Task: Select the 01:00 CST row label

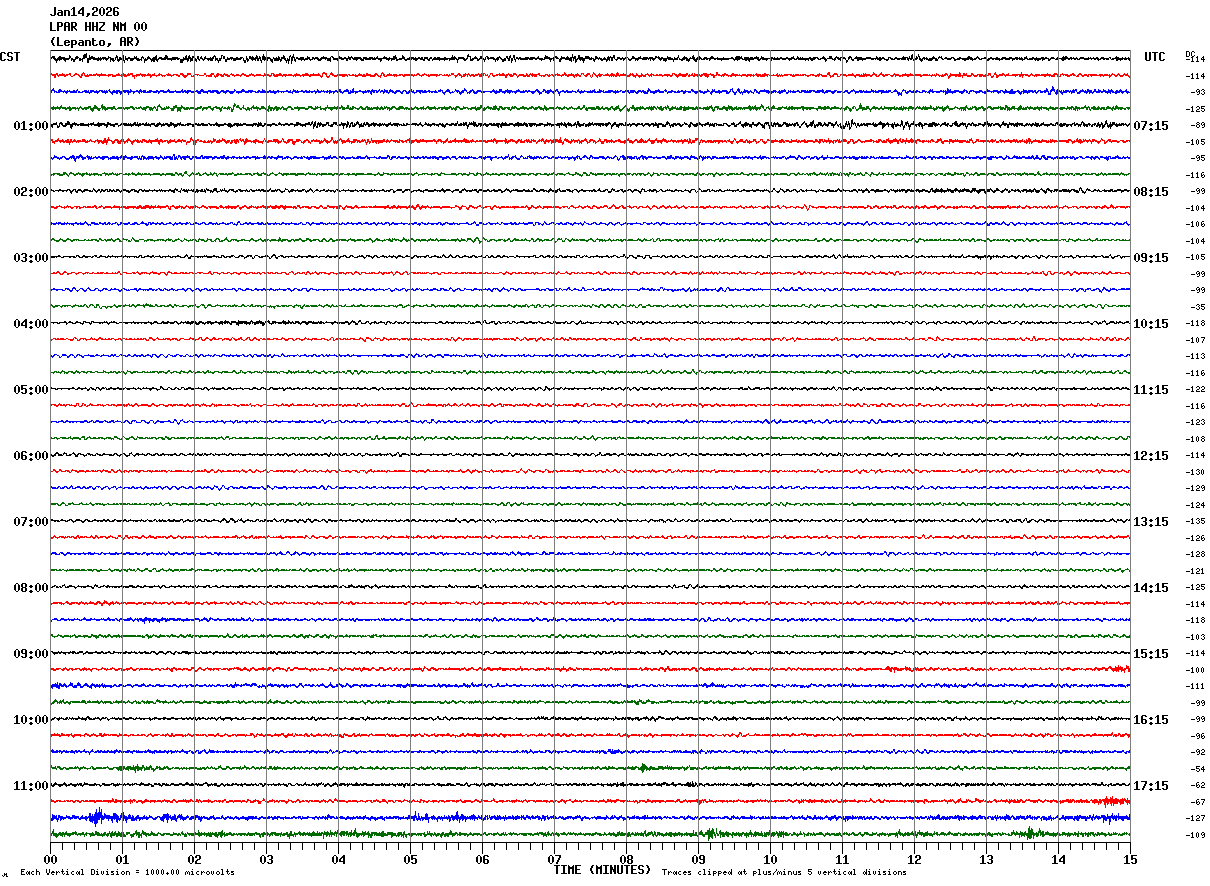Action: (x=31, y=126)
